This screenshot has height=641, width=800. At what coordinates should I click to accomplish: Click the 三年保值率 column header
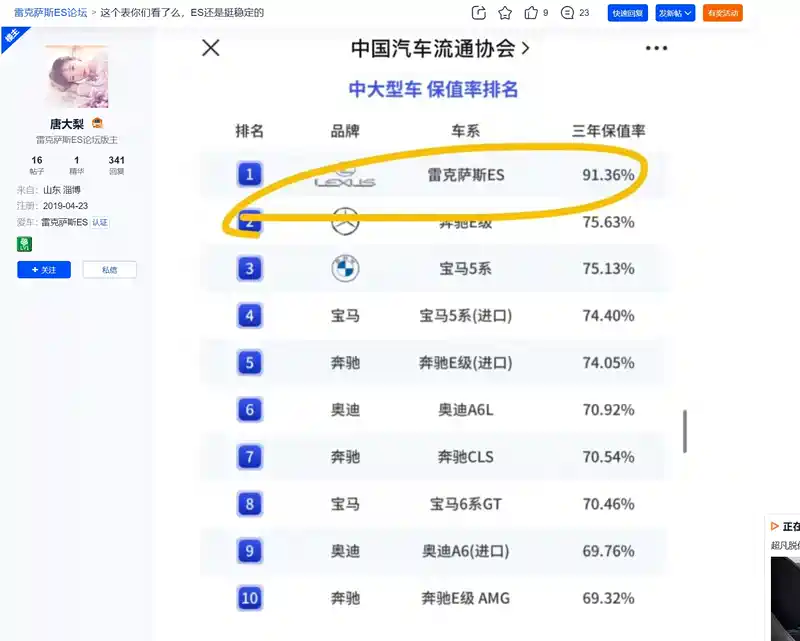[x=608, y=131]
